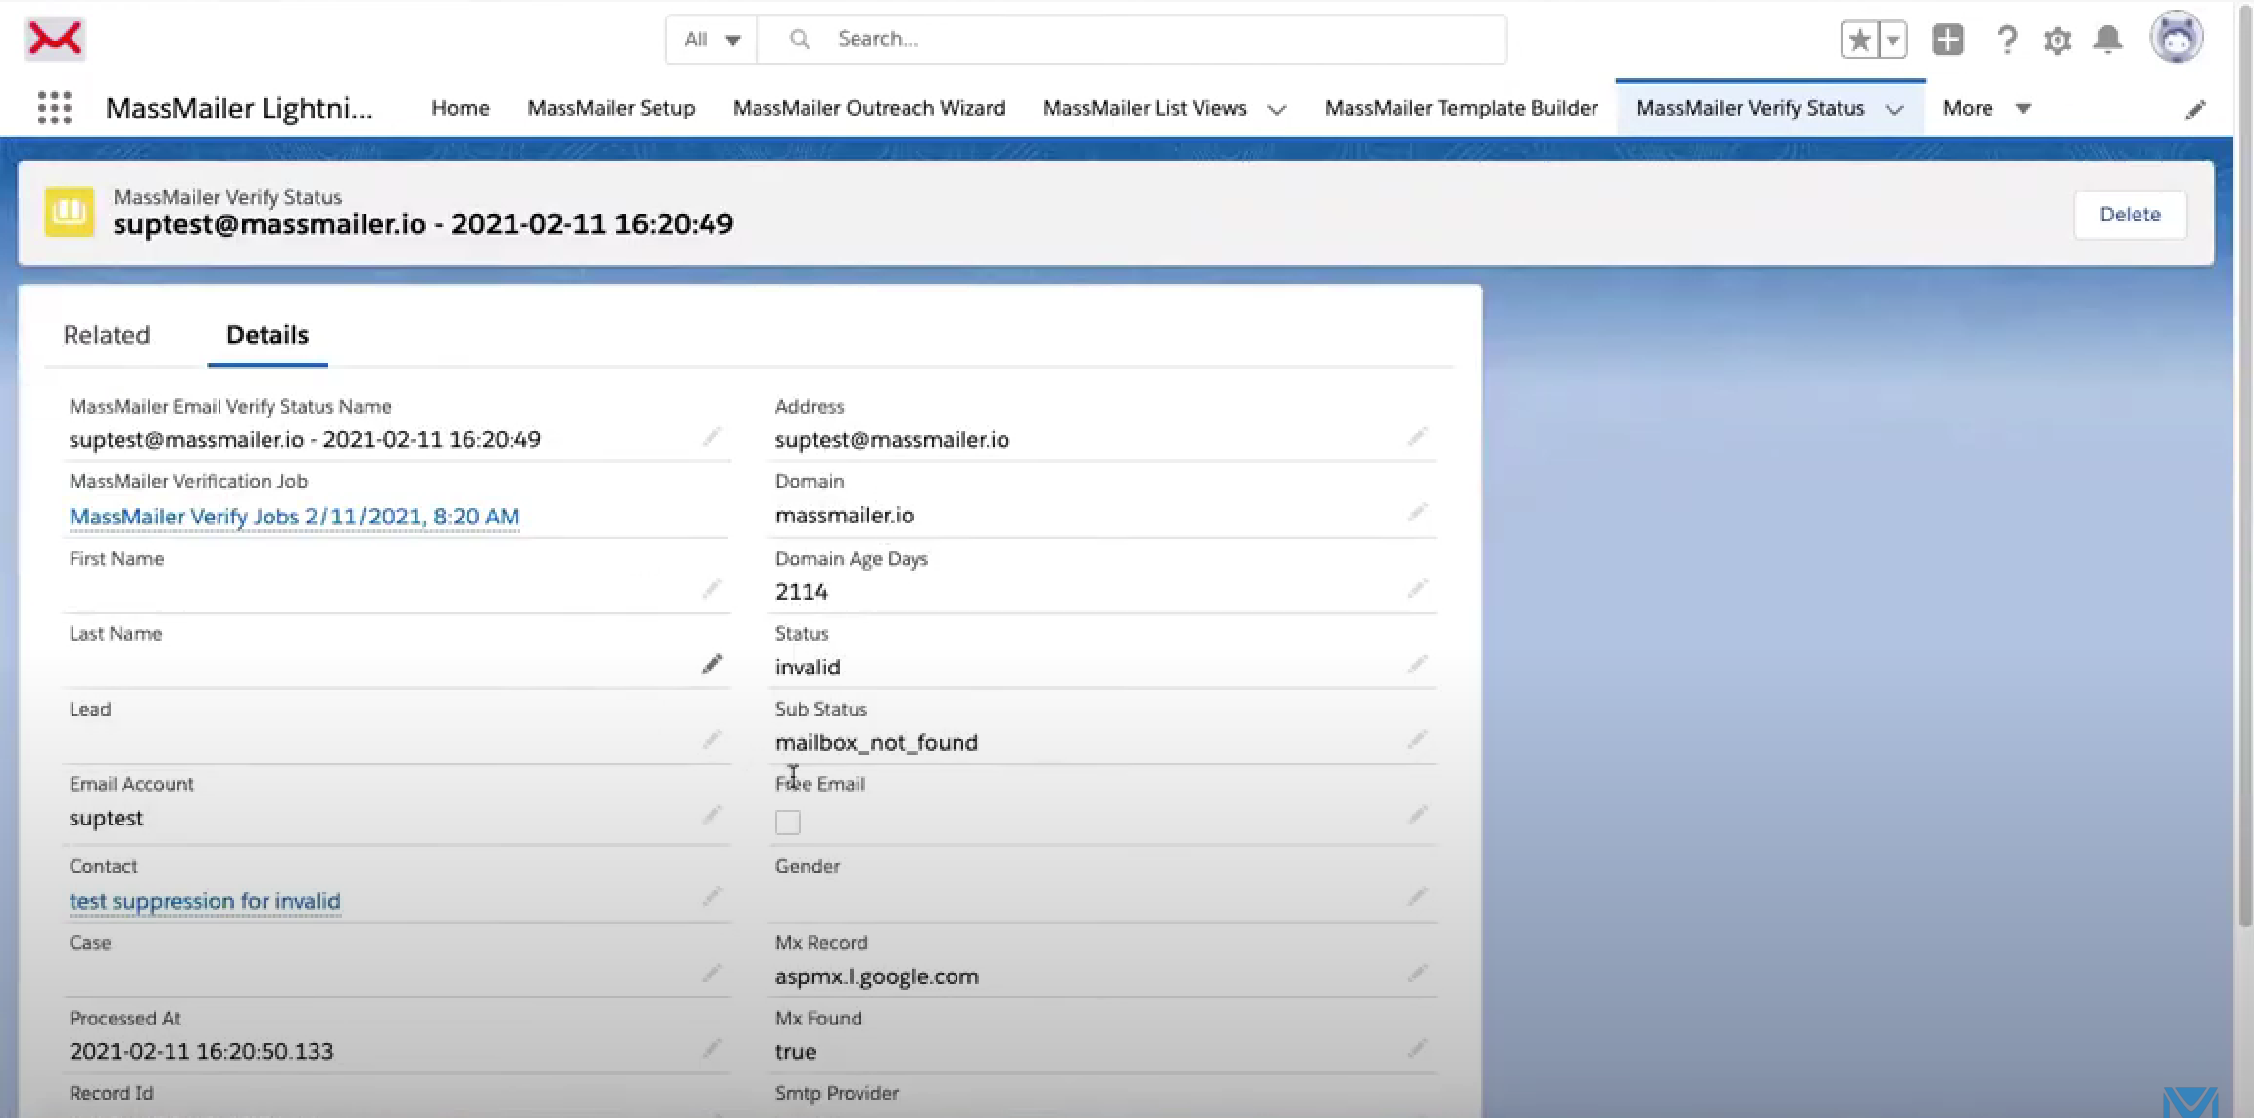The height and width of the screenshot is (1118, 2254).
Task: Expand the favorites list dropdown arrow
Action: point(1892,40)
